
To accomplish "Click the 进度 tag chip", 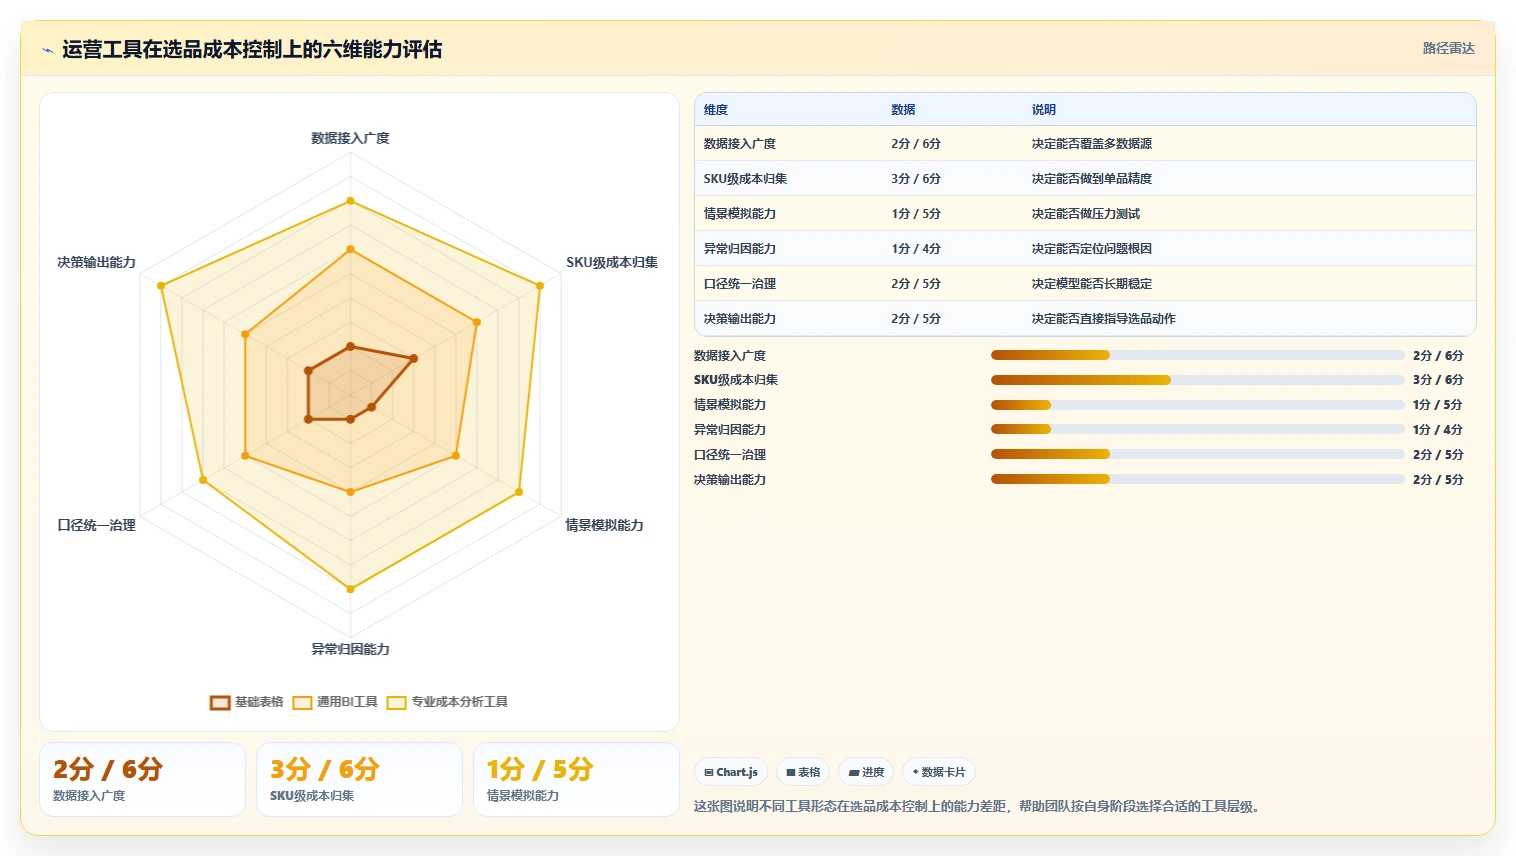I will (x=866, y=772).
